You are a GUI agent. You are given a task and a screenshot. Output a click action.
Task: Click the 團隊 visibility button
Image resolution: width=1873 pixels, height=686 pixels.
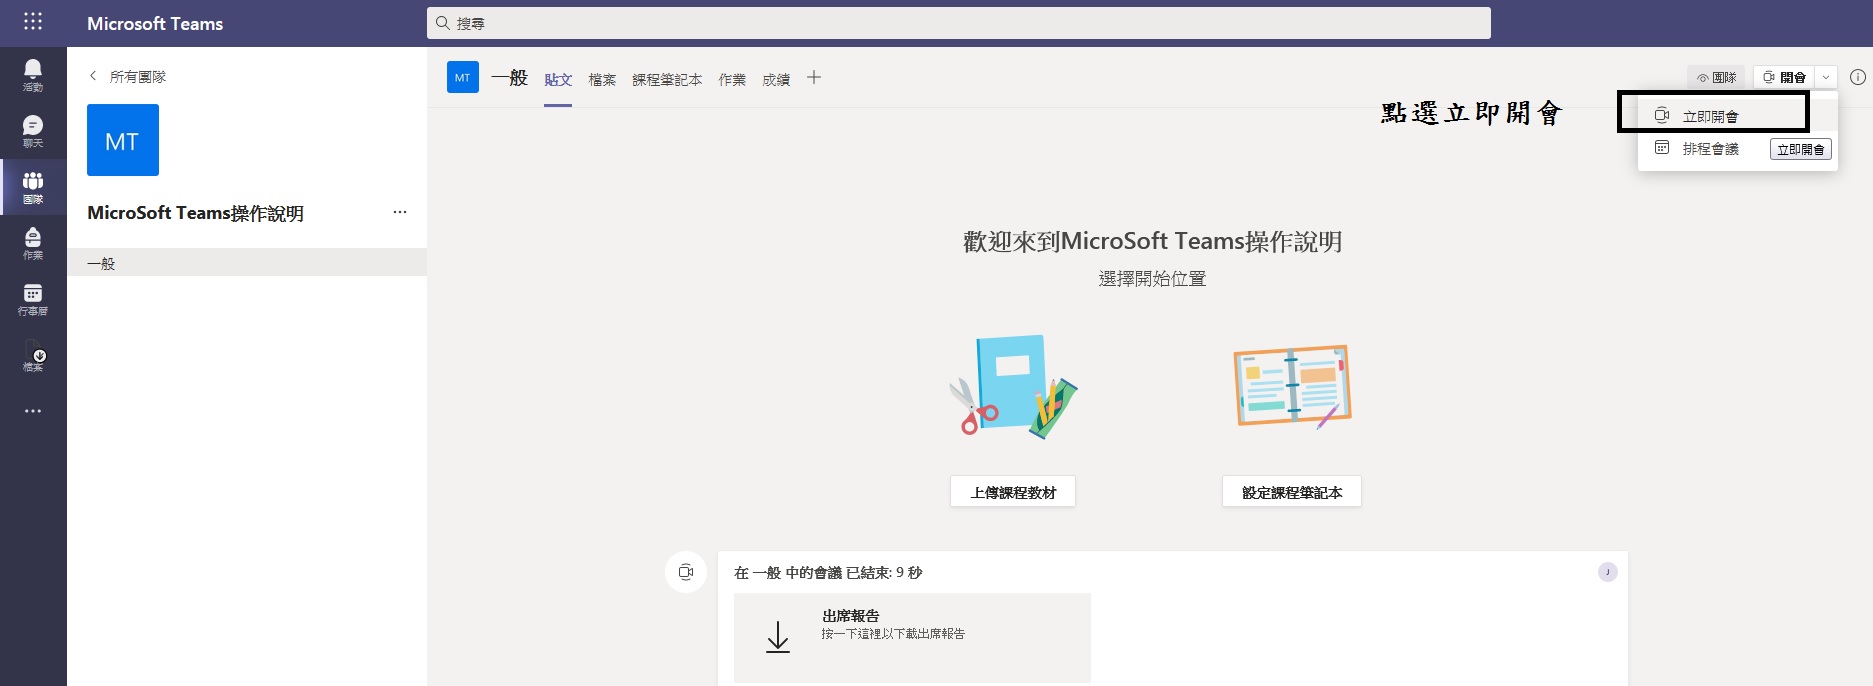(1716, 77)
